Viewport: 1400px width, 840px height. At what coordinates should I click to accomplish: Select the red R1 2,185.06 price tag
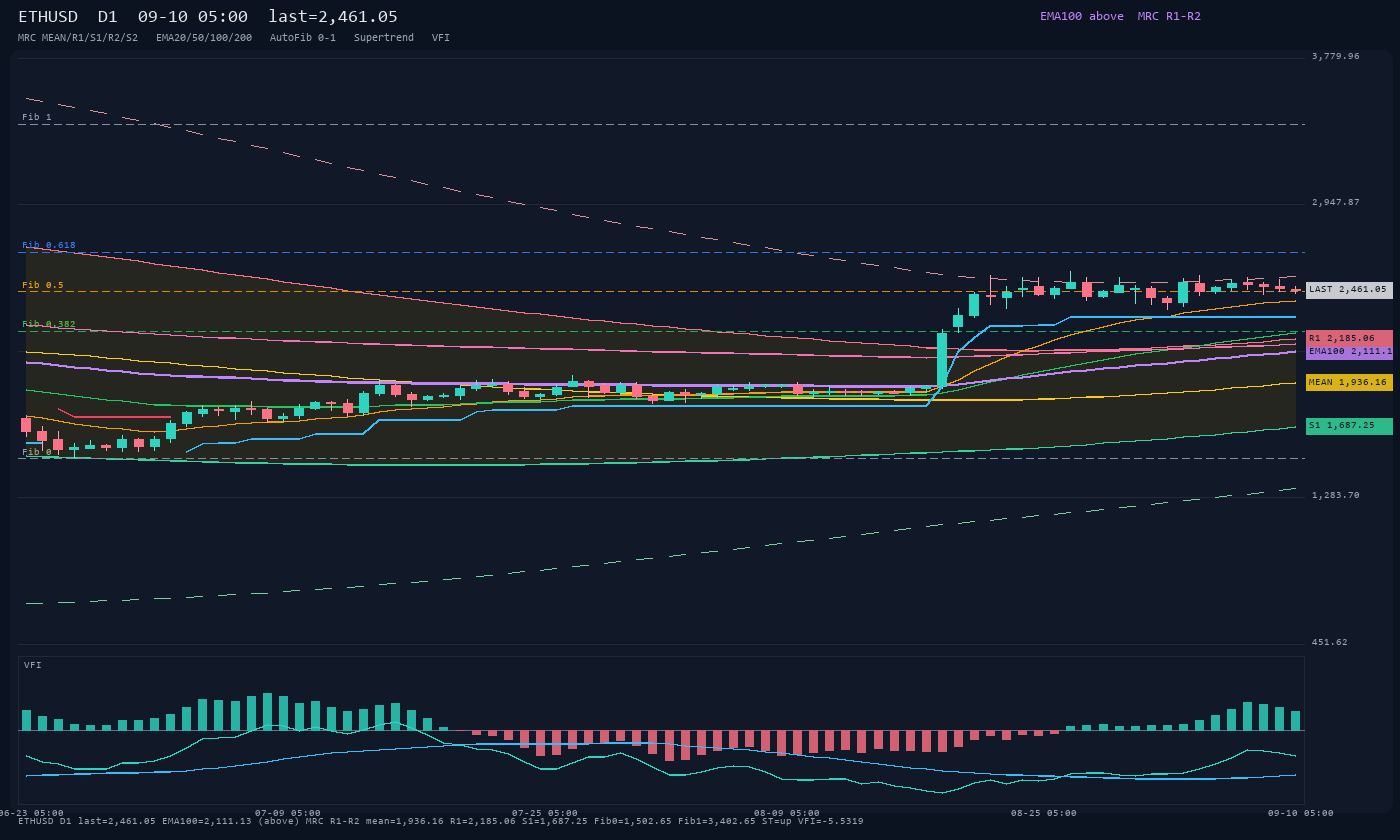pyautogui.click(x=1349, y=338)
